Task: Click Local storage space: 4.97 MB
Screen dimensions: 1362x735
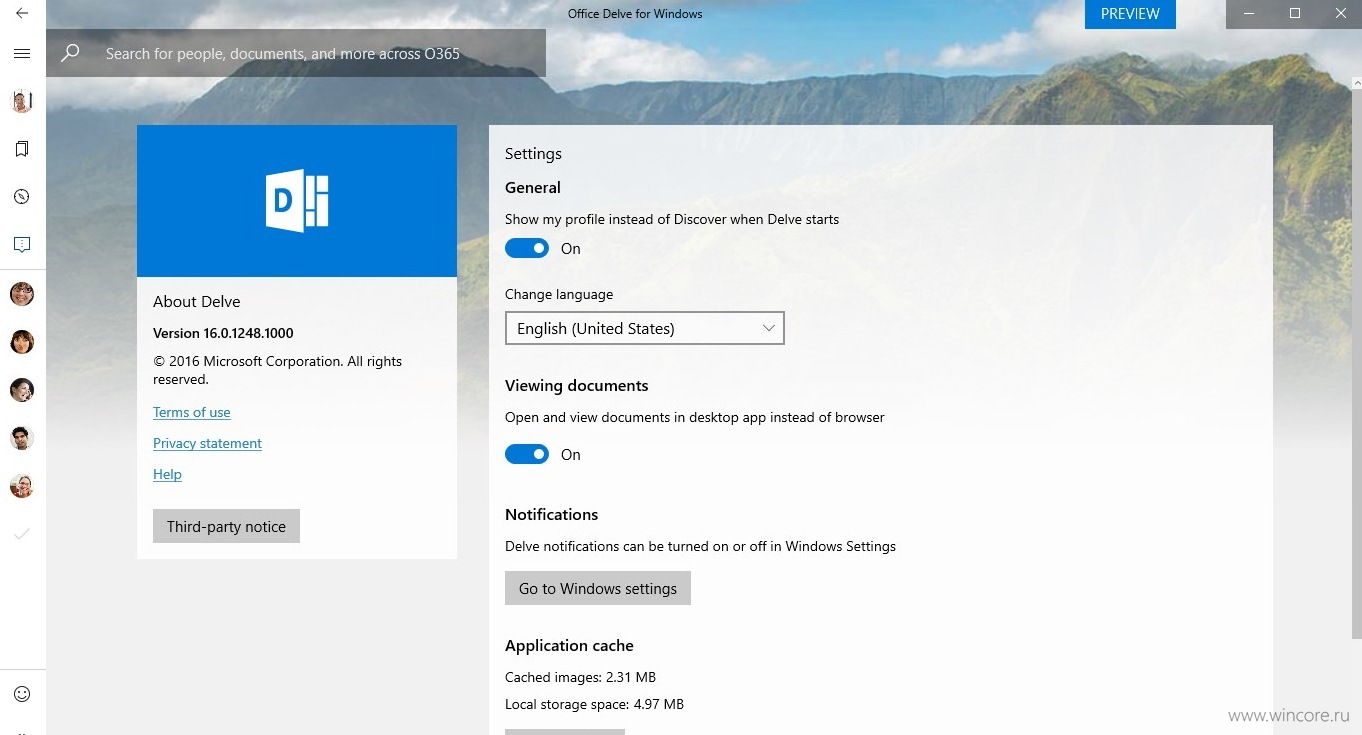Action: click(x=594, y=704)
